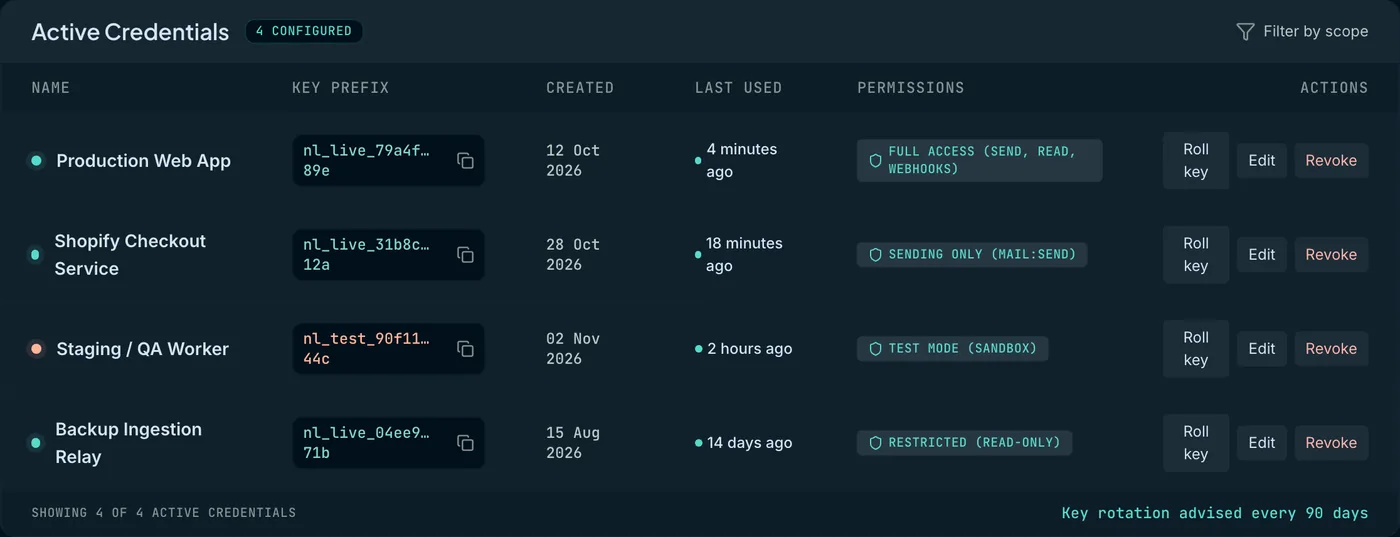
Task: Roll key for Shopify Checkout Service
Action: [1196, 254]
